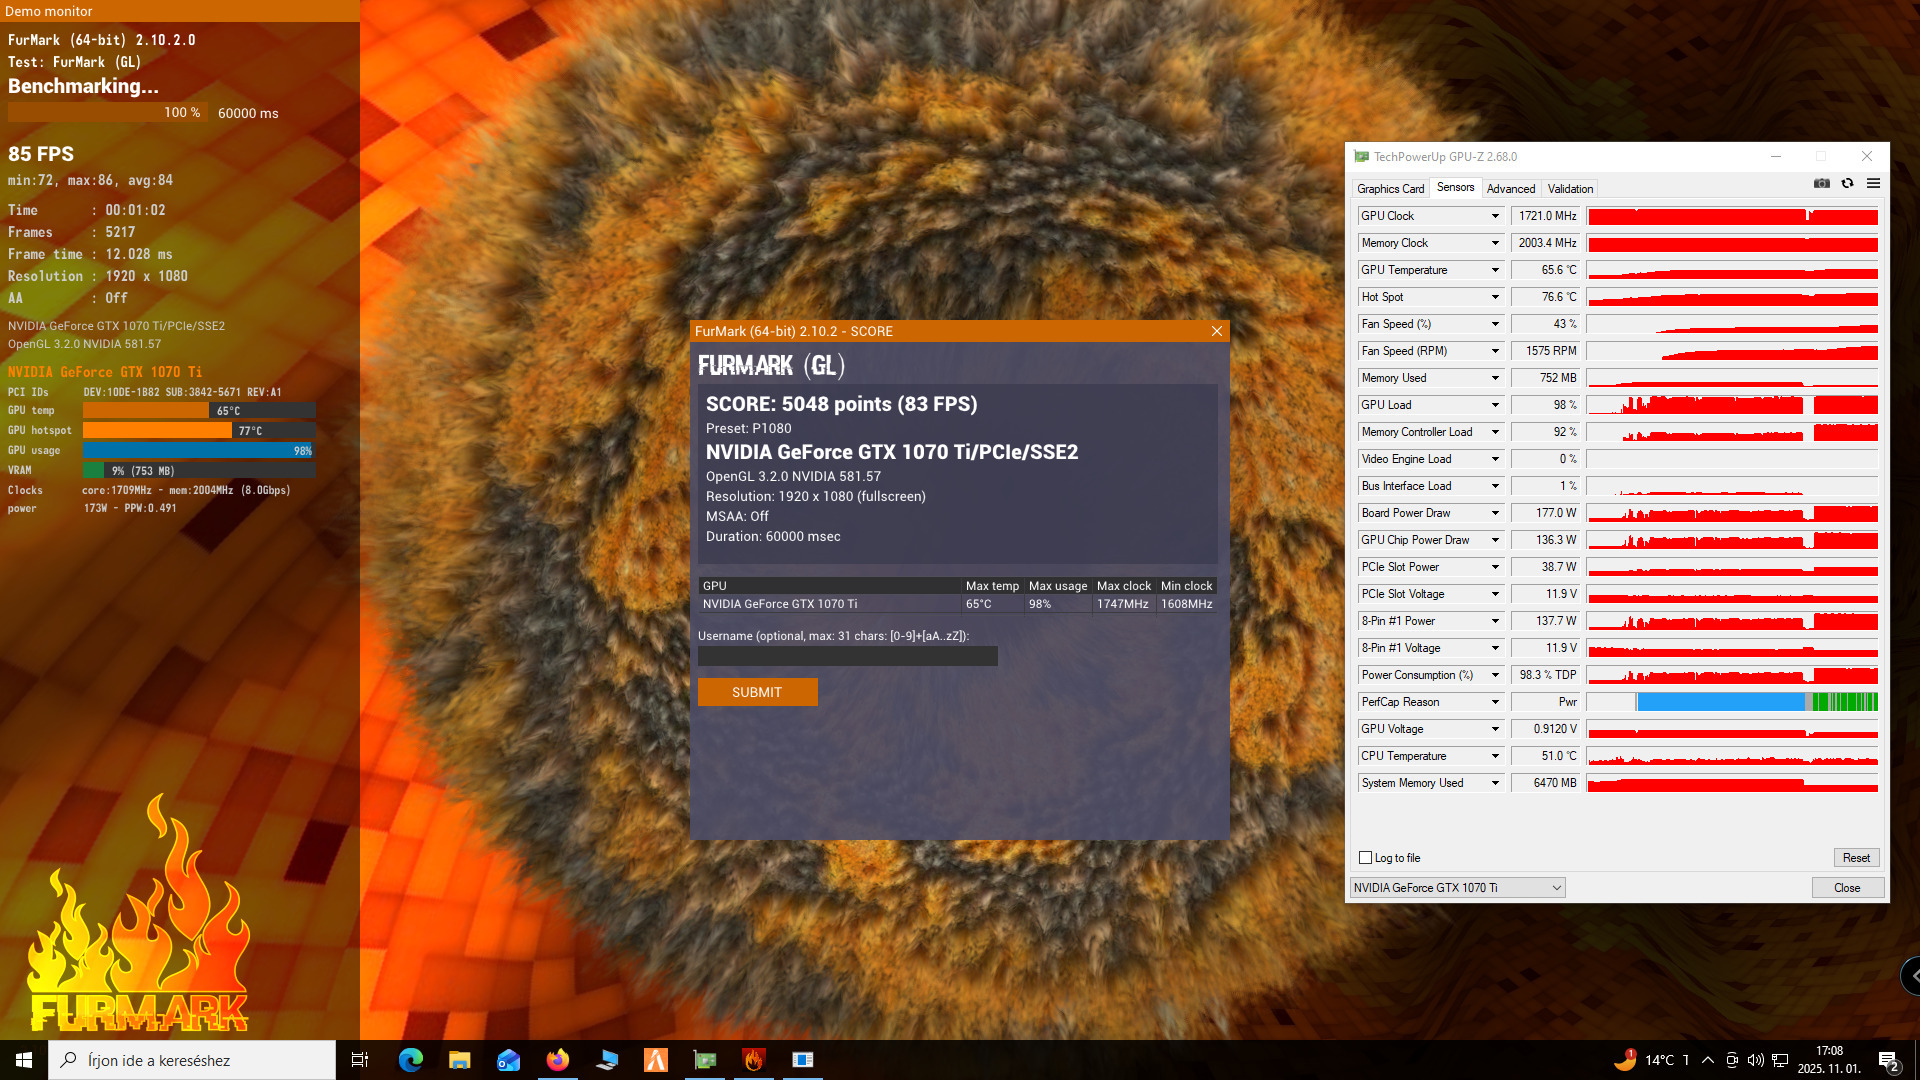This screenshot has width=1920, height=1080.
Task: Switch to the Graphics Card tab
Action: tap(1390, 189)
